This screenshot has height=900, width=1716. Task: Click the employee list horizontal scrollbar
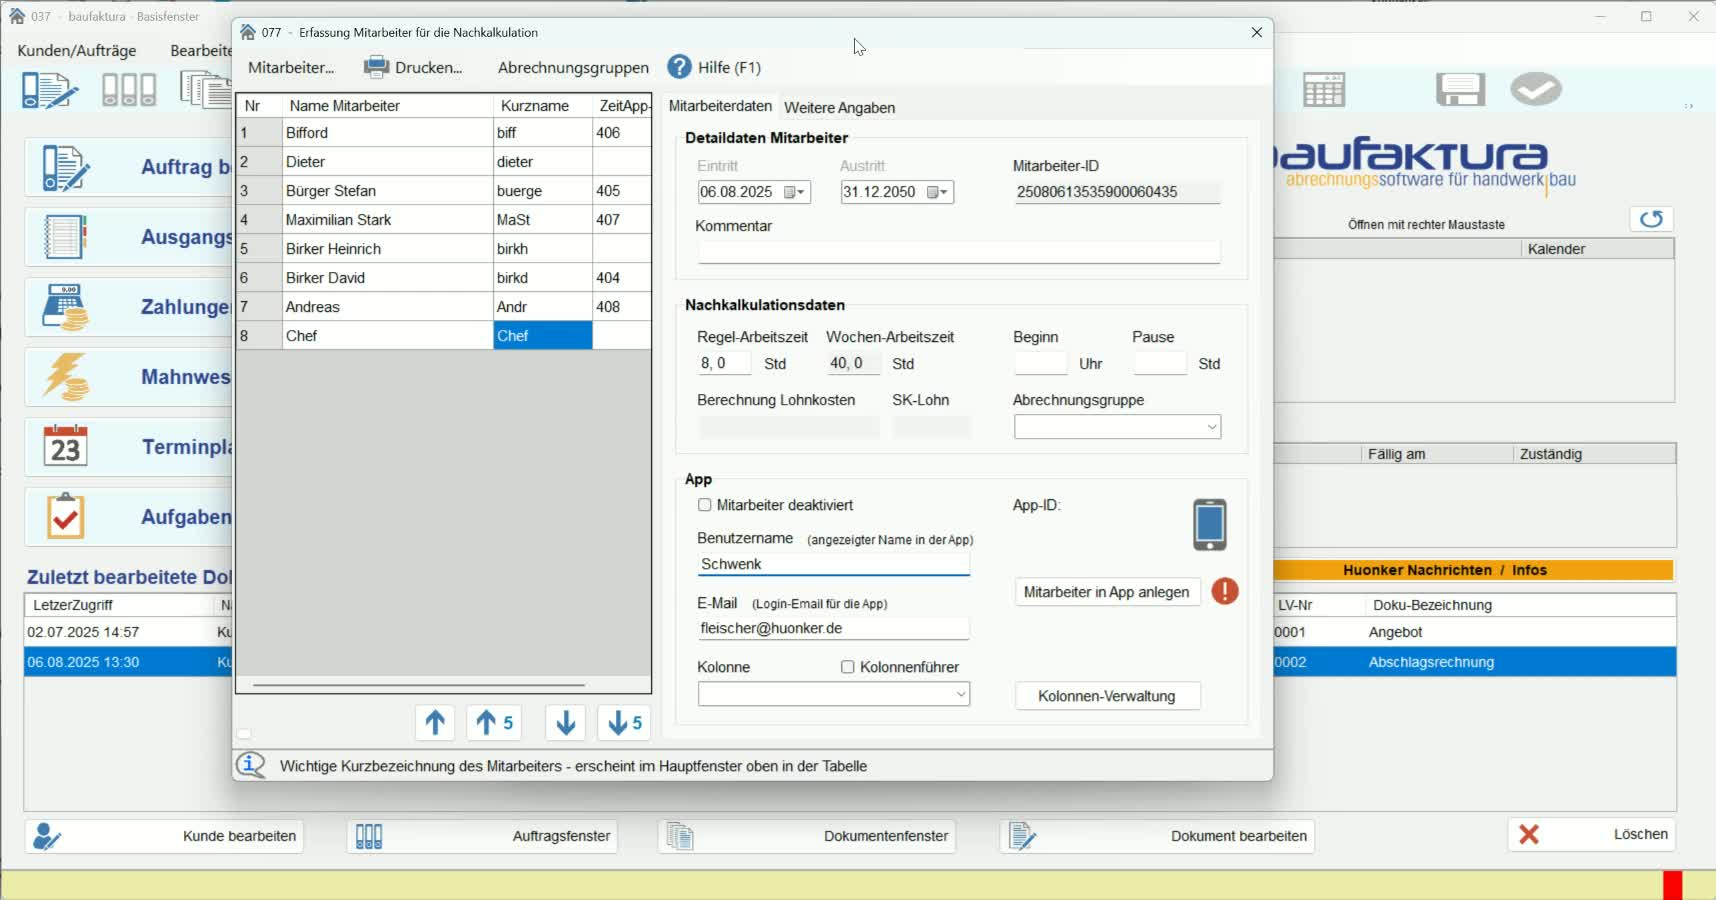coord(419,685)
